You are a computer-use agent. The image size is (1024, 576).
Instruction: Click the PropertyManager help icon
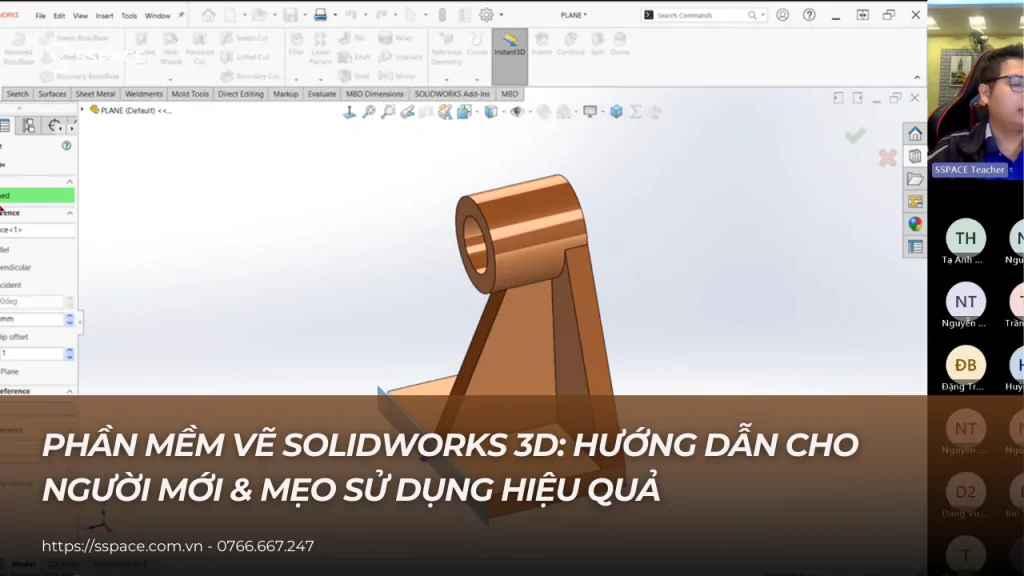67,146
